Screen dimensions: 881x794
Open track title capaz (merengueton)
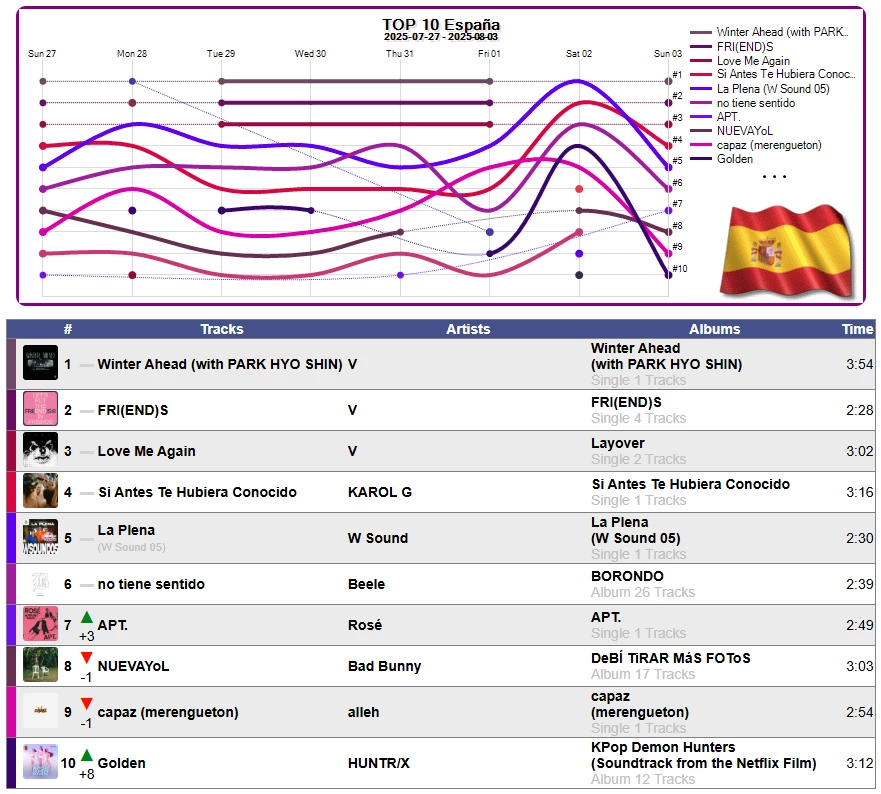click(167, 712)
